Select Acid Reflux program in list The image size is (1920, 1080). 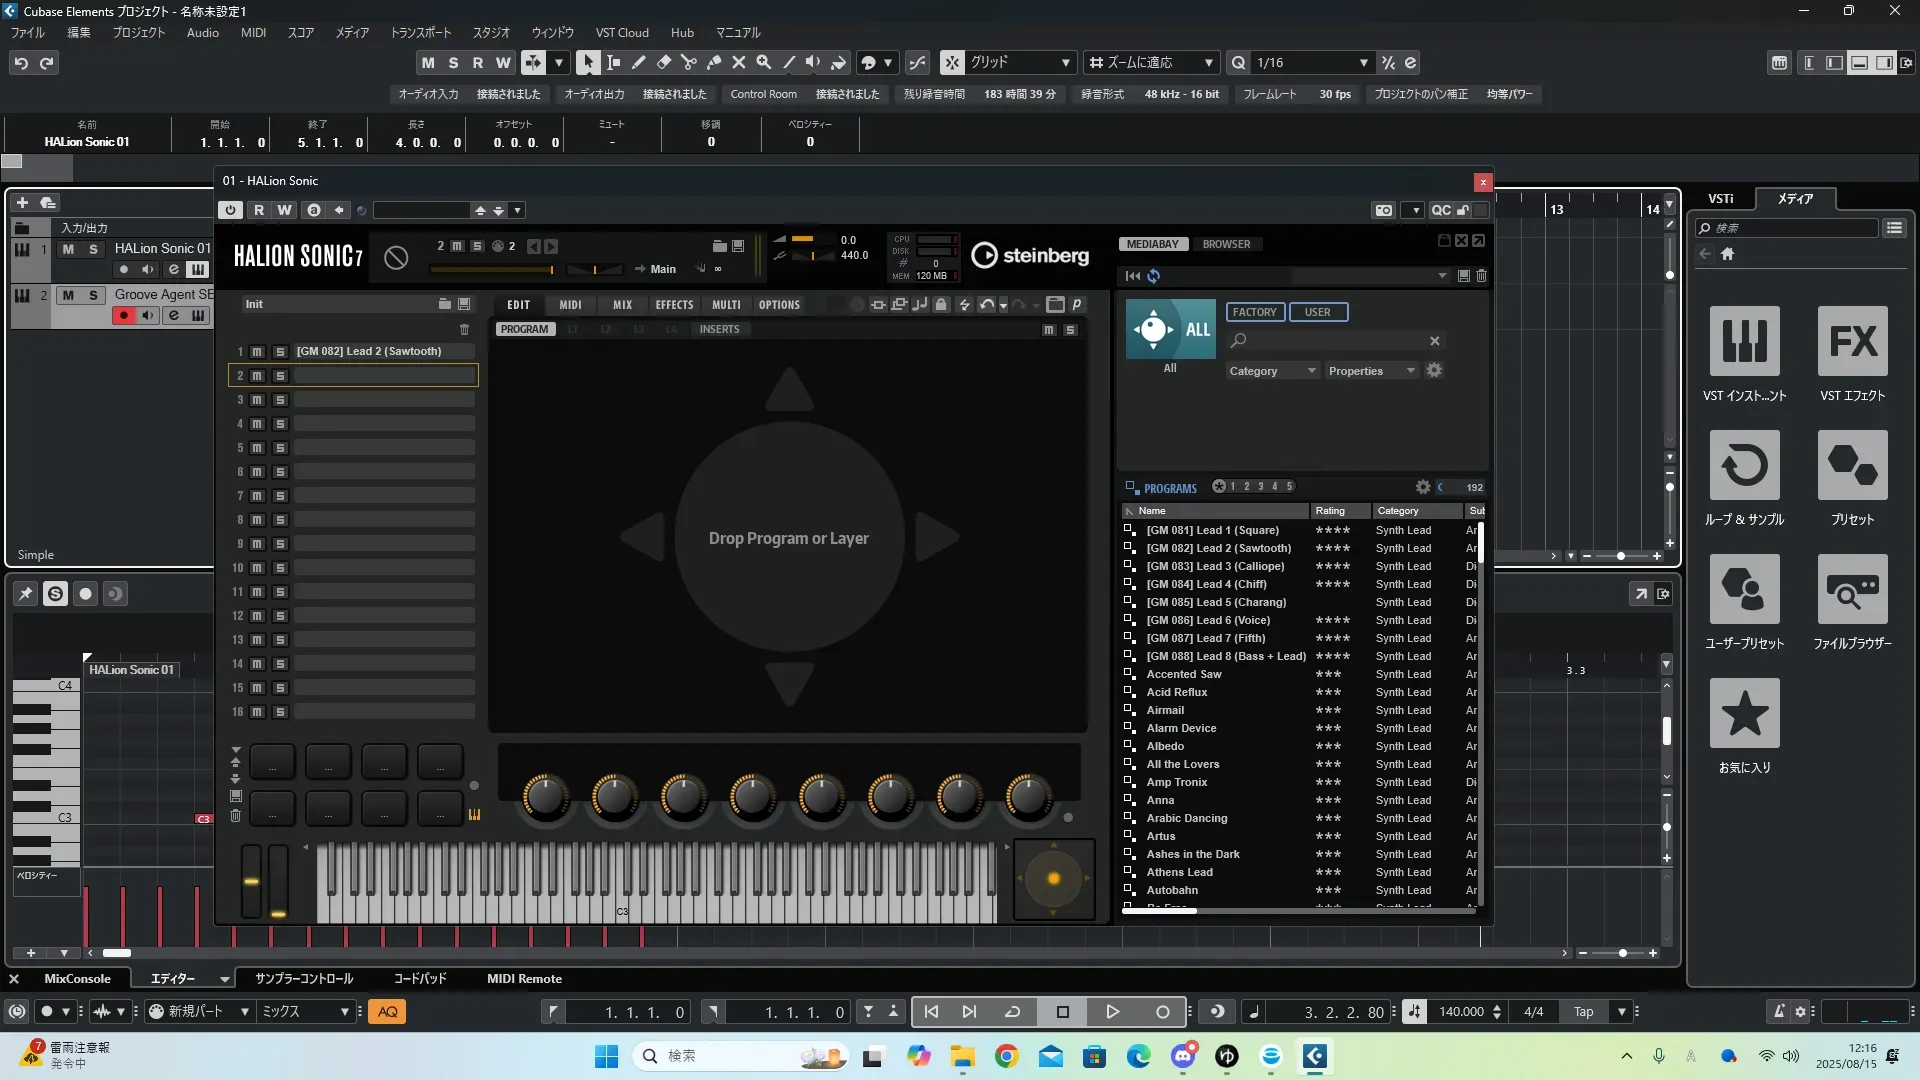click(x=1176, y=692)
